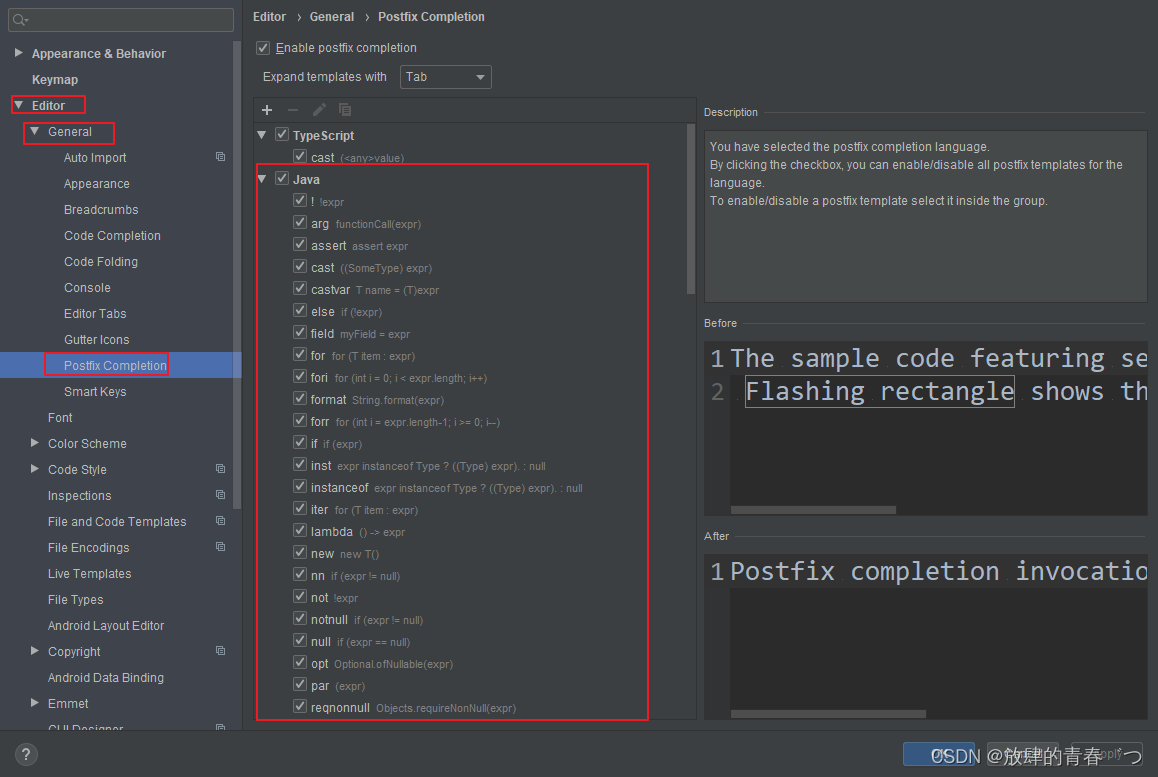Click the remove template minus icon

pyautogui.click(x=293, y=110)
